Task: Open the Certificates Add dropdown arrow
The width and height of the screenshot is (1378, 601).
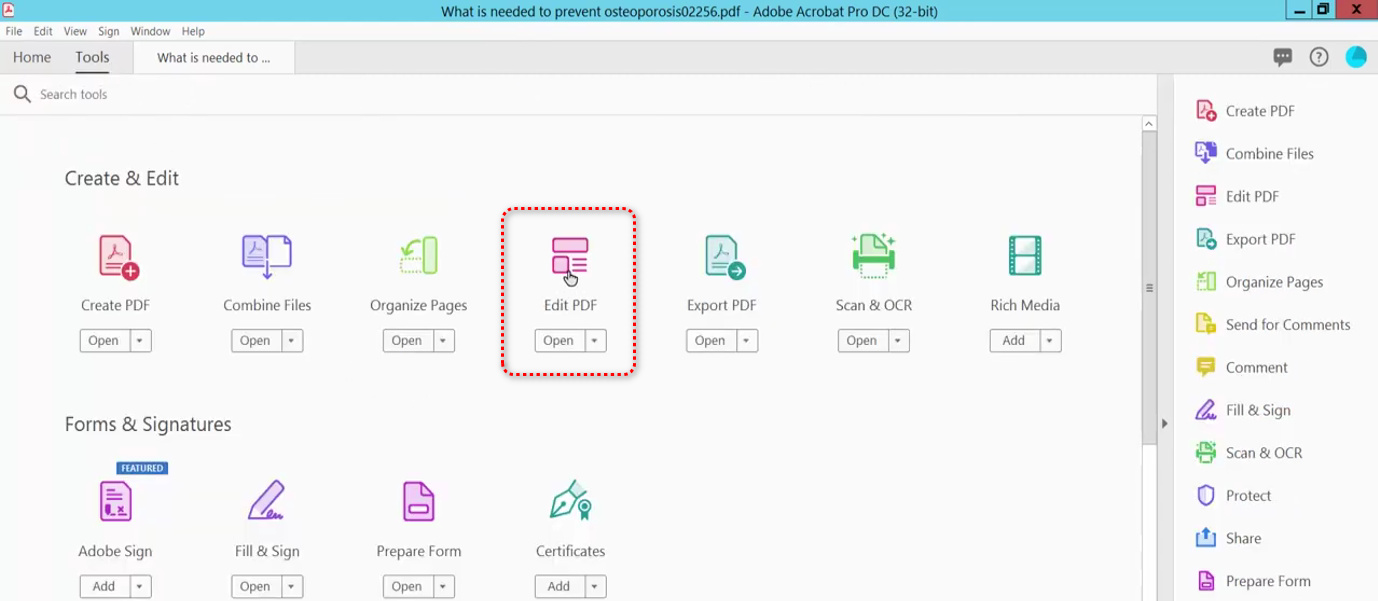Action: pos(595,587)
